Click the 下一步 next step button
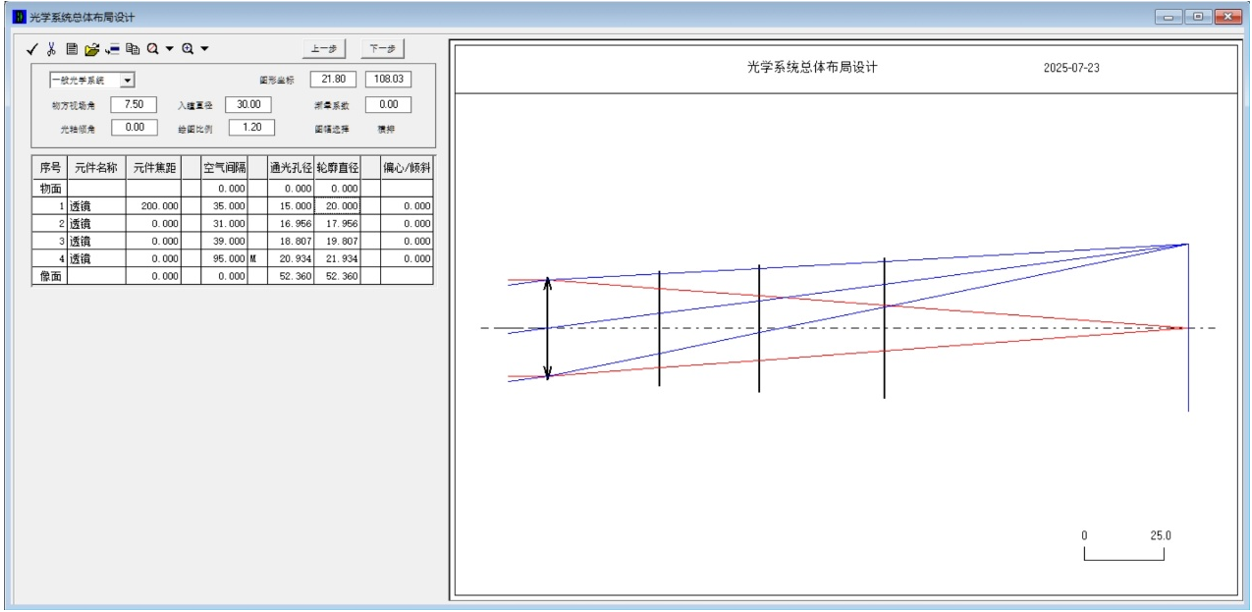 381,49
